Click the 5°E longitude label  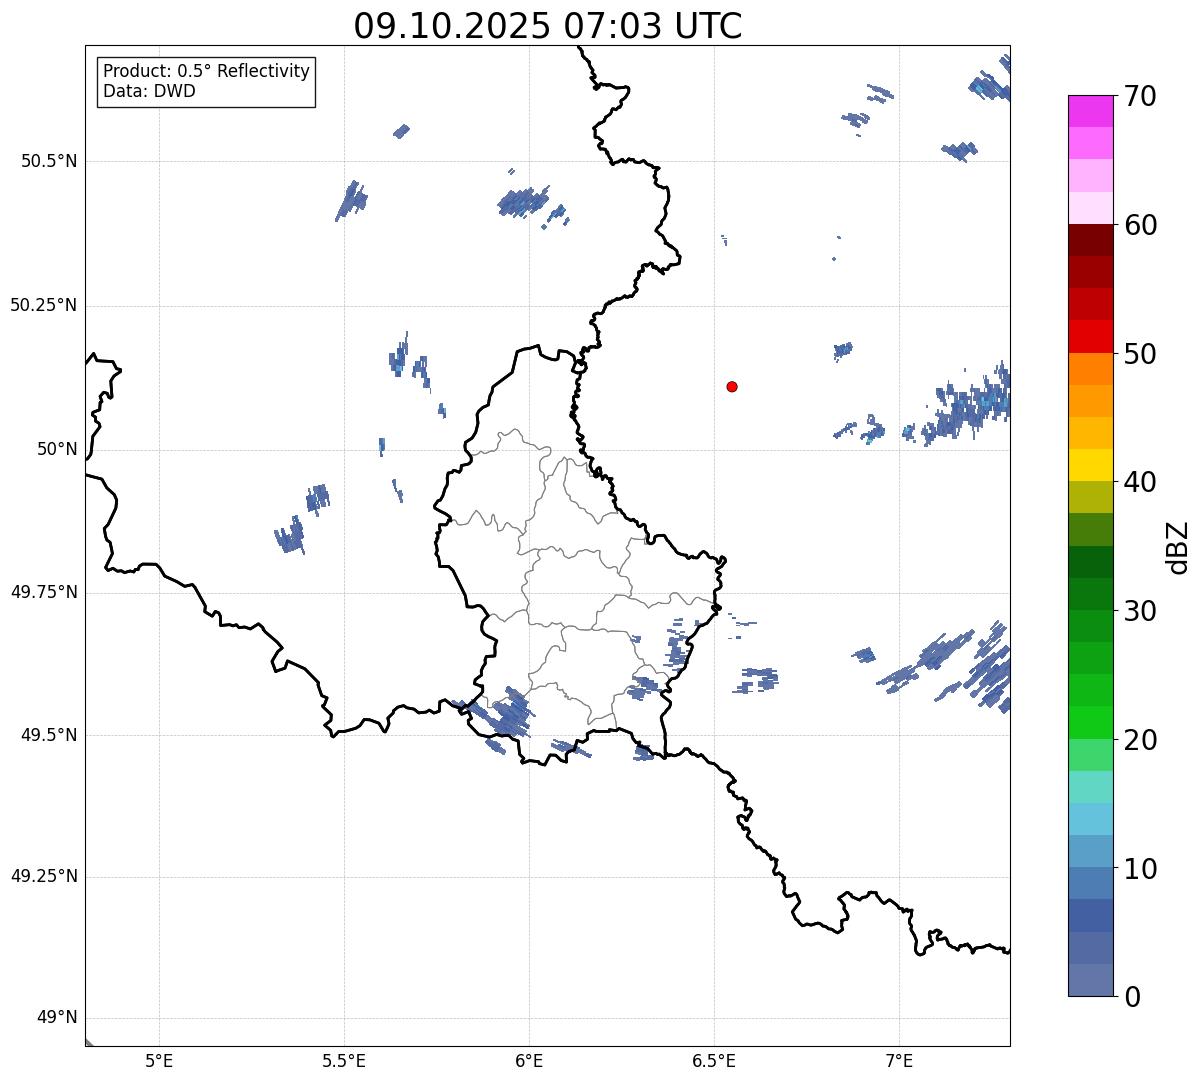[x=159, y=1061]
